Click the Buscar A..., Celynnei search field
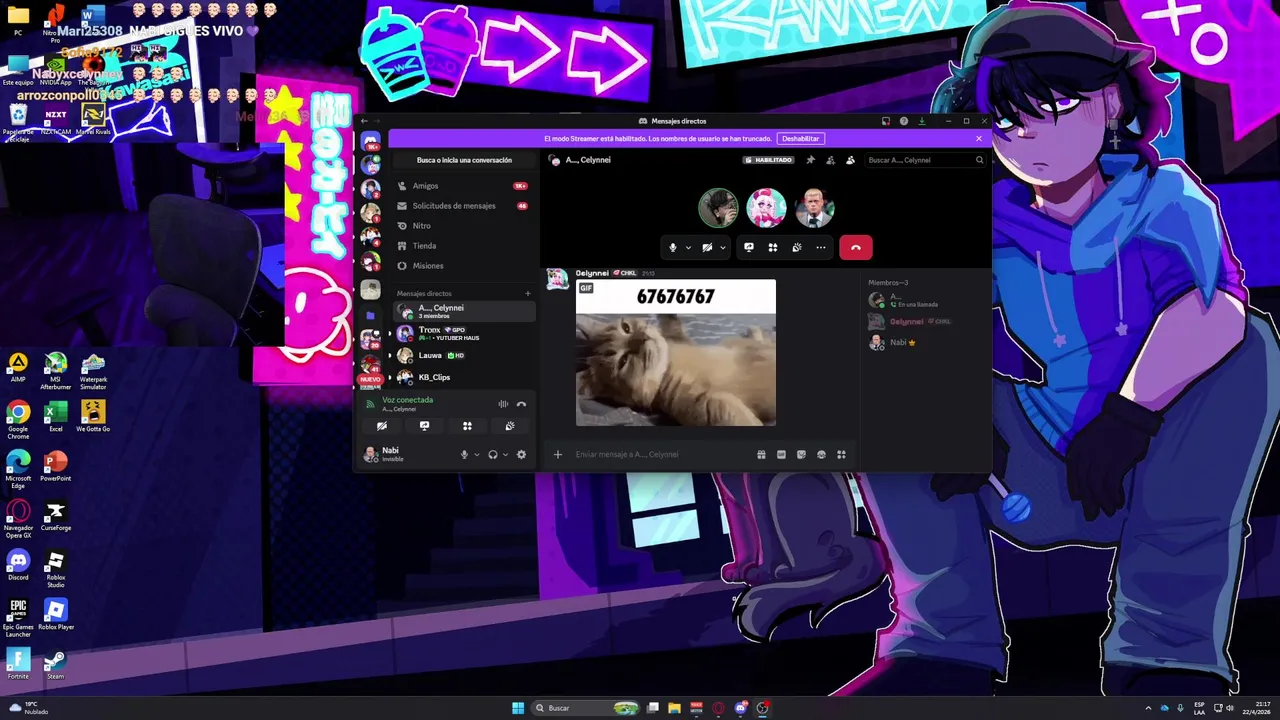The height and width of the screenshot is (720, 1280). [x=926, y=160]
